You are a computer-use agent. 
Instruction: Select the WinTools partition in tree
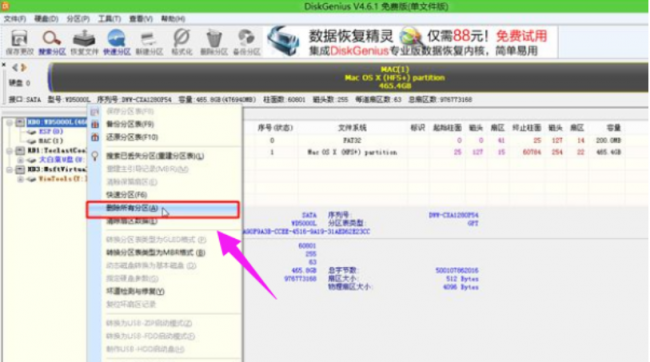coord(63,179)
